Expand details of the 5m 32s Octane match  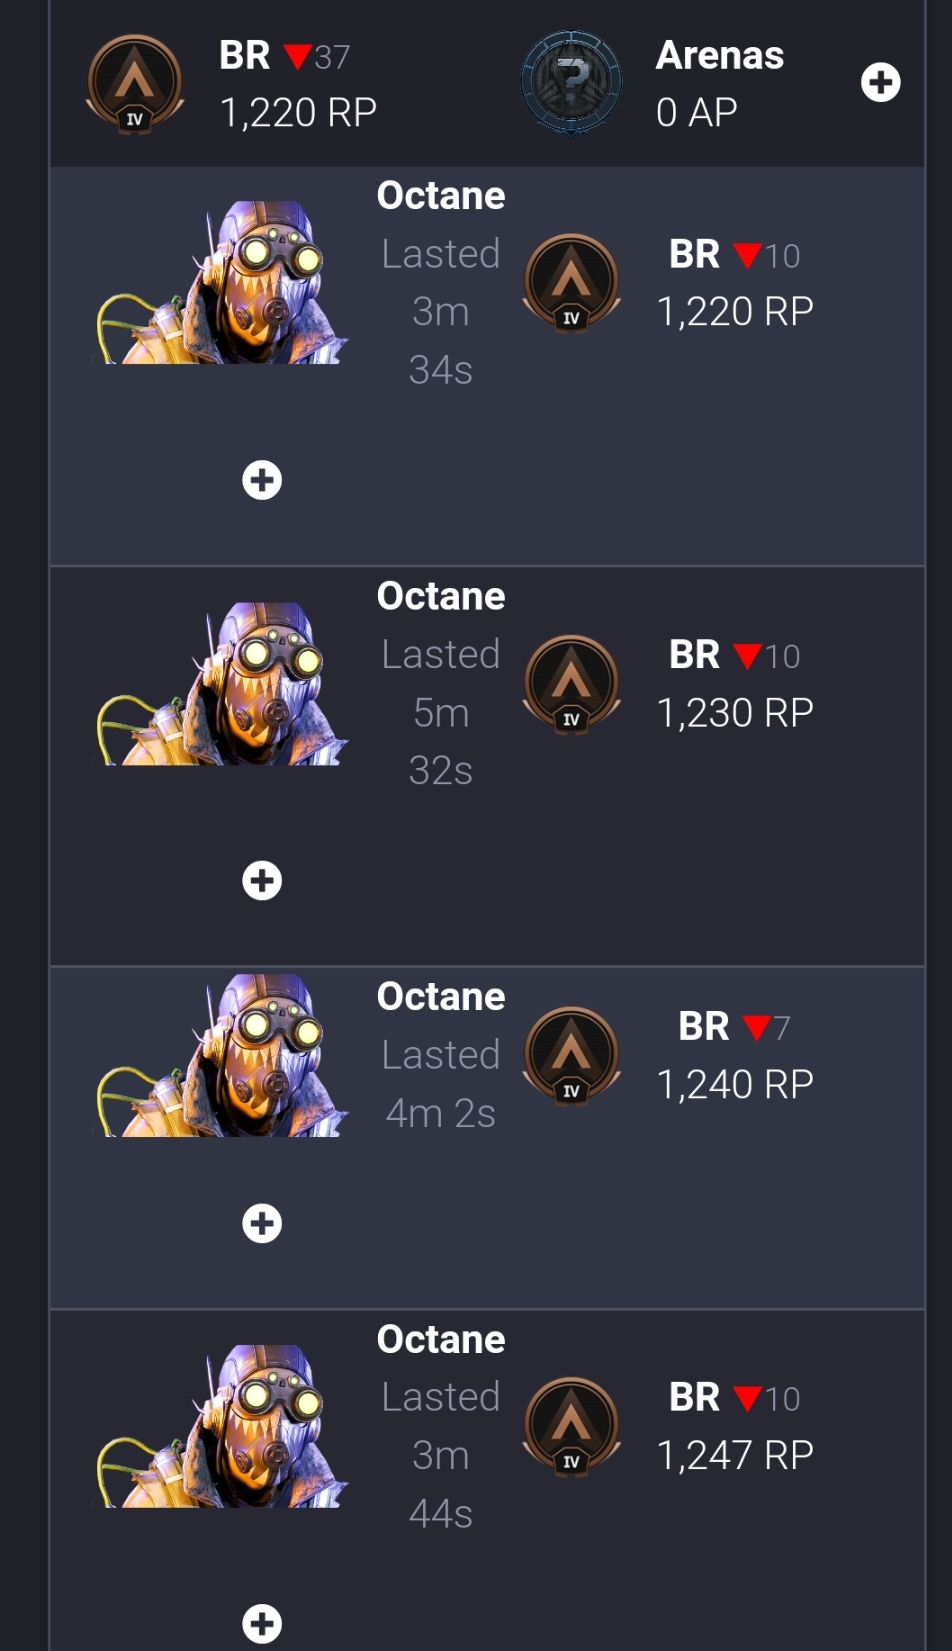point(262,881)
